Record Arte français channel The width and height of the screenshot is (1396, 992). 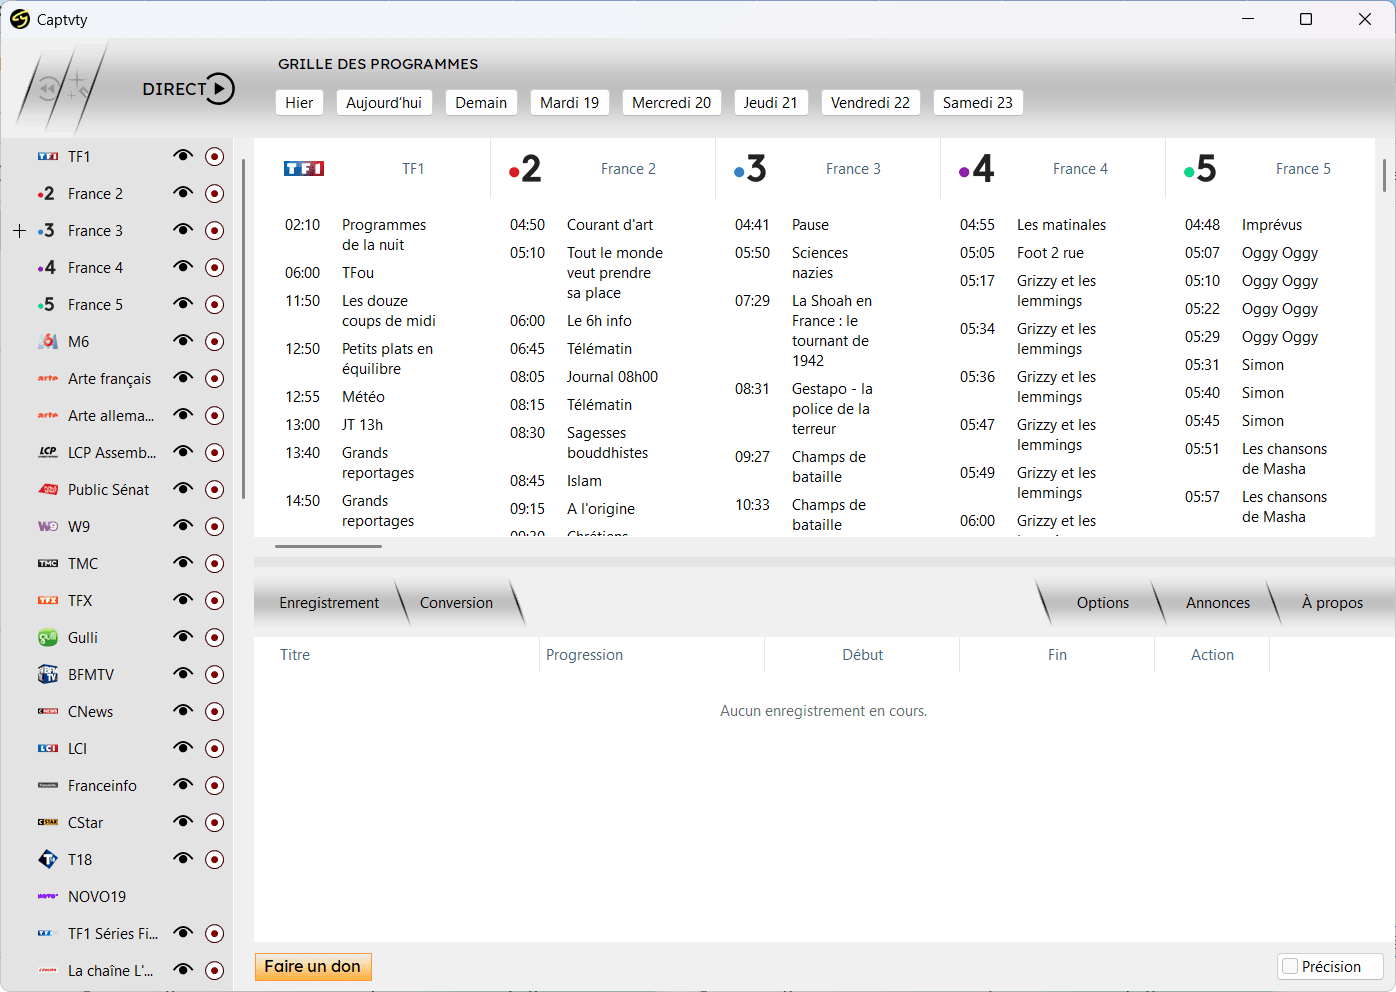click(x=214, y=378)
